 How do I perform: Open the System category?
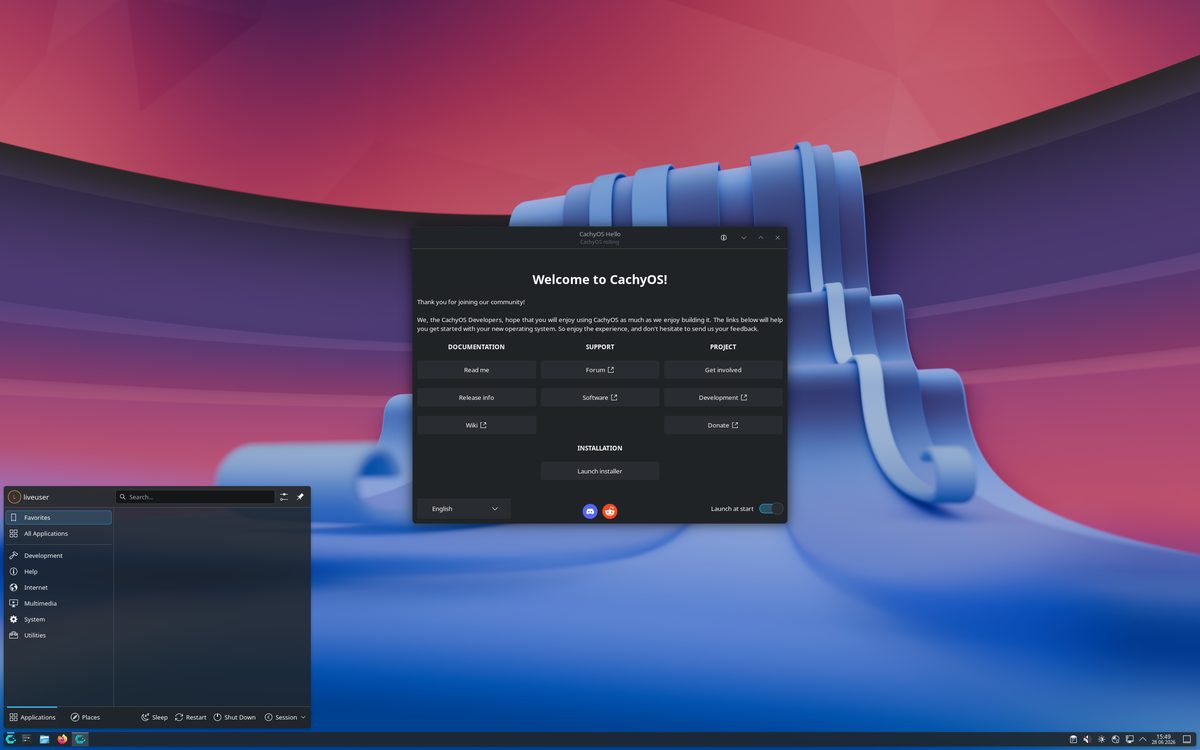click(x=58, y=620)
